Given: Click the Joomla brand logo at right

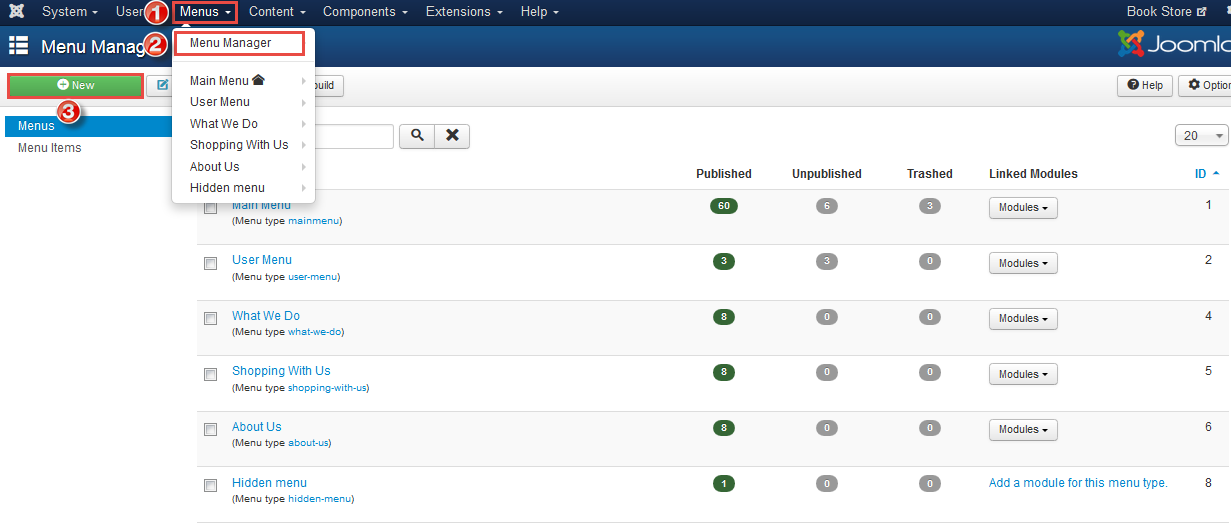Looking at the screenshot, I should [x=1174, y=44].
